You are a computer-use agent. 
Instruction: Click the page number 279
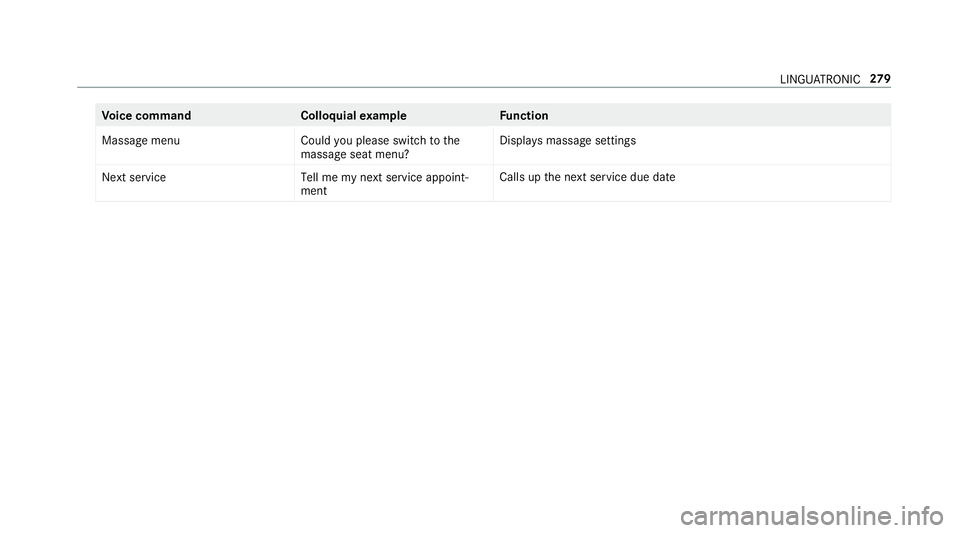(880, 79)
